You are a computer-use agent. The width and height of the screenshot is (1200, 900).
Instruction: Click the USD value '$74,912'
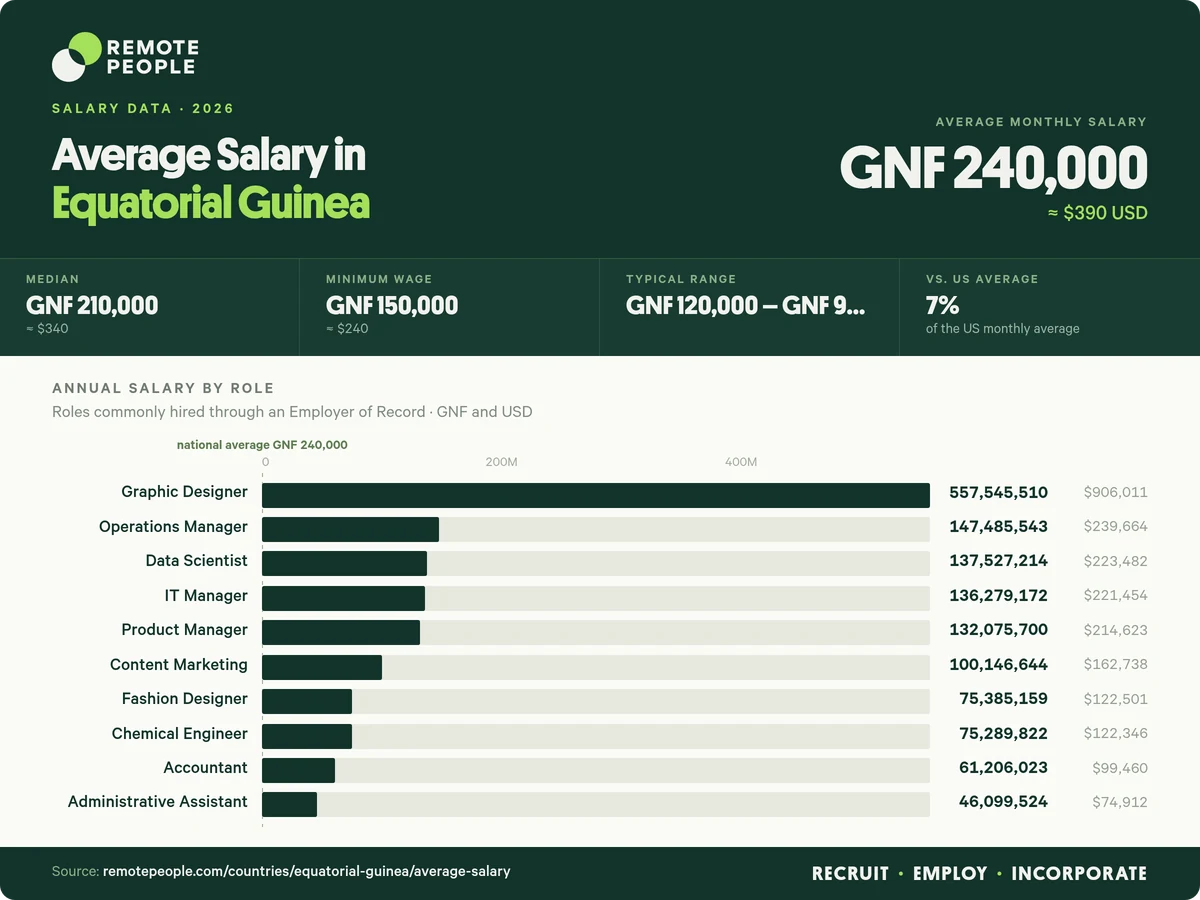1120,802
